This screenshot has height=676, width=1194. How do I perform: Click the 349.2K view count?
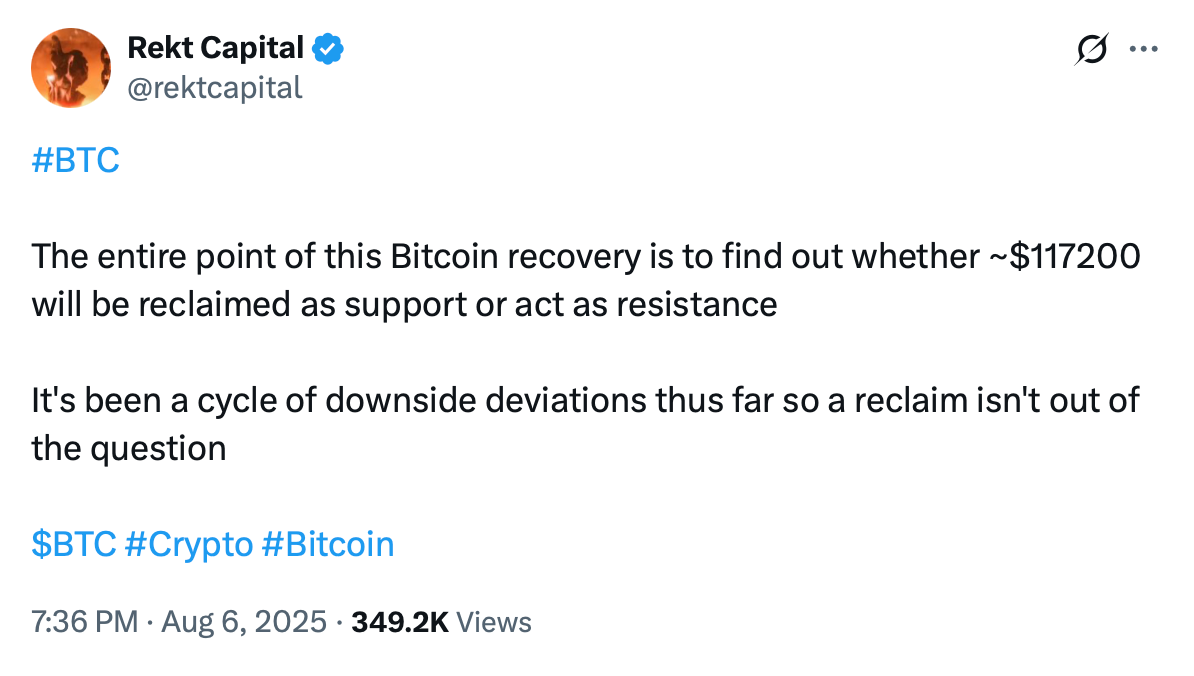coord(400,622)
